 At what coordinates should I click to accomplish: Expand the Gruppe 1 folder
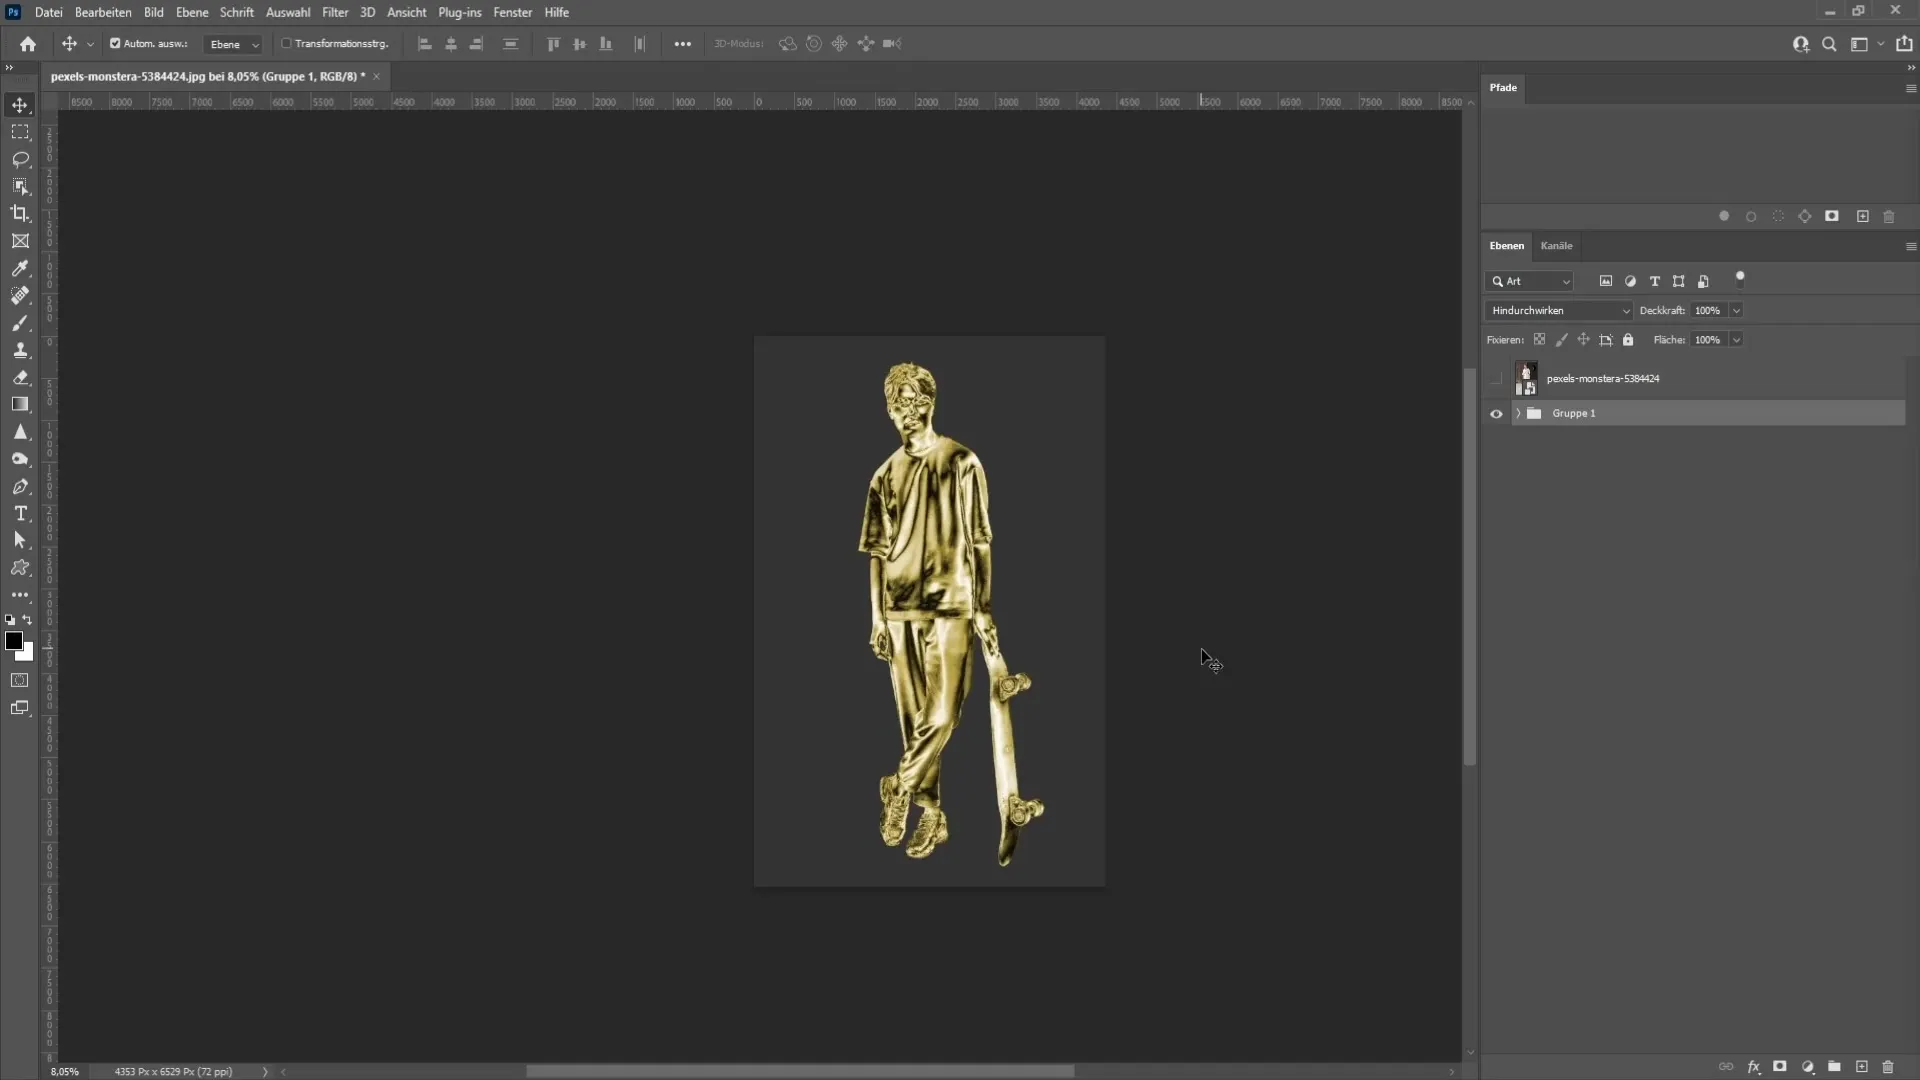click(1518, 414)
